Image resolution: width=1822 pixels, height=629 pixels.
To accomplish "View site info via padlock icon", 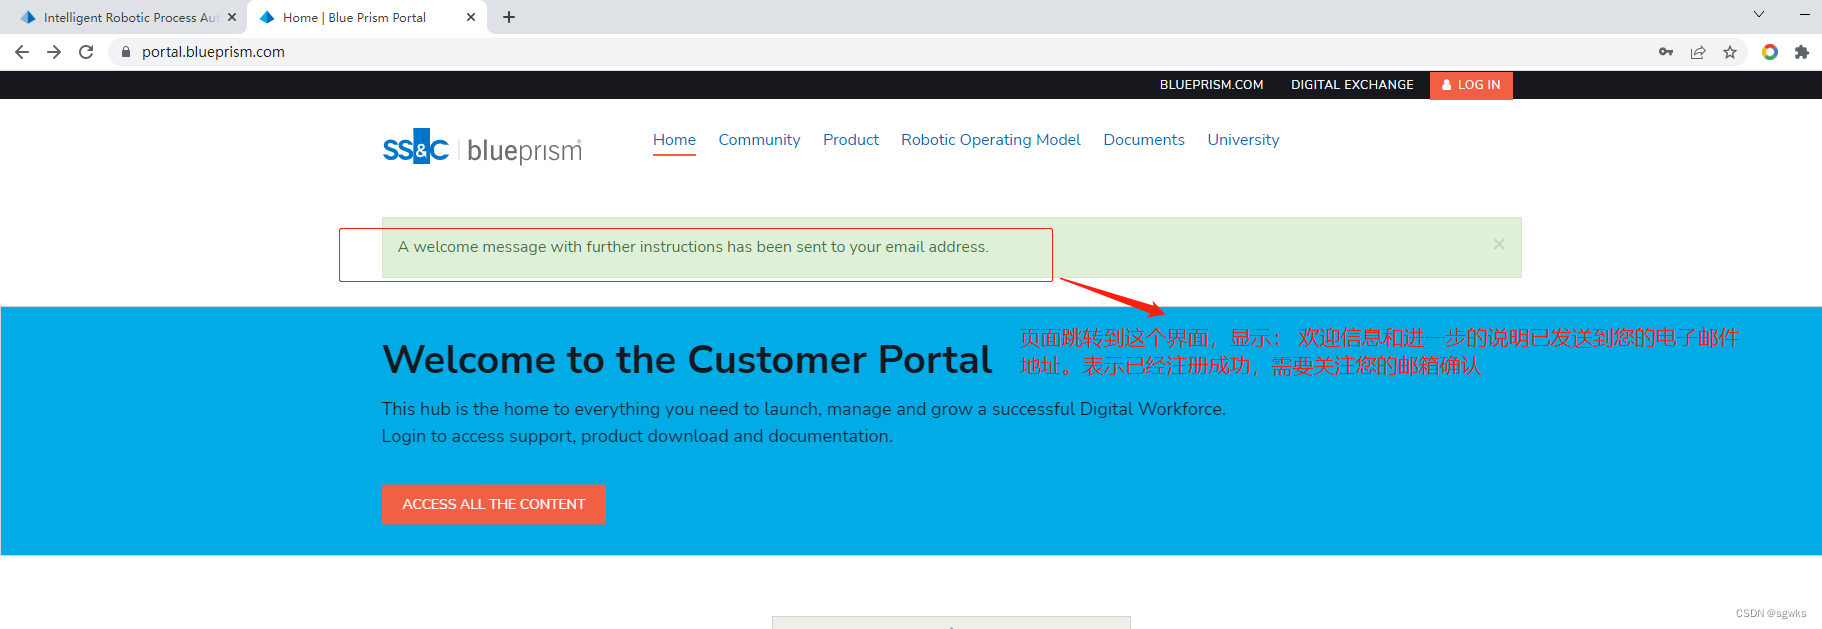I will point(126,52).
